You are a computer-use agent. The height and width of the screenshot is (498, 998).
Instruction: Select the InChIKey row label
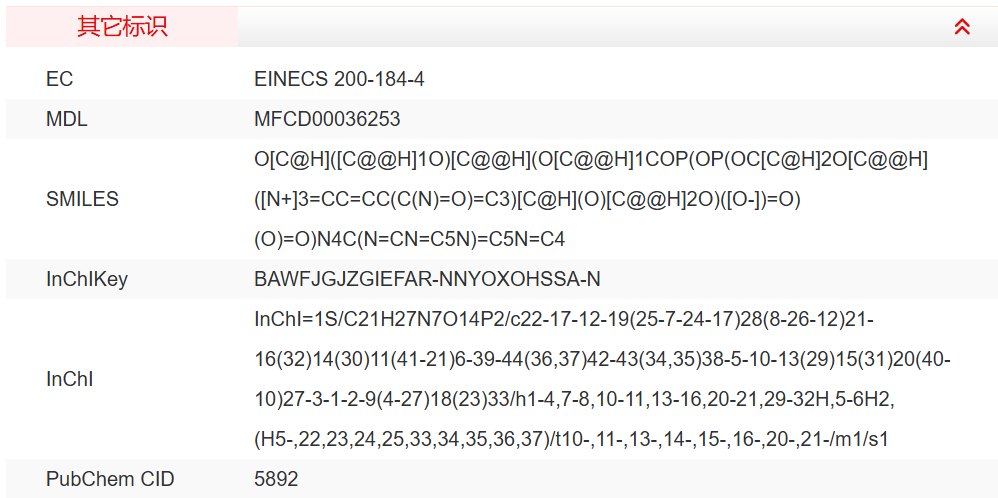87,279
